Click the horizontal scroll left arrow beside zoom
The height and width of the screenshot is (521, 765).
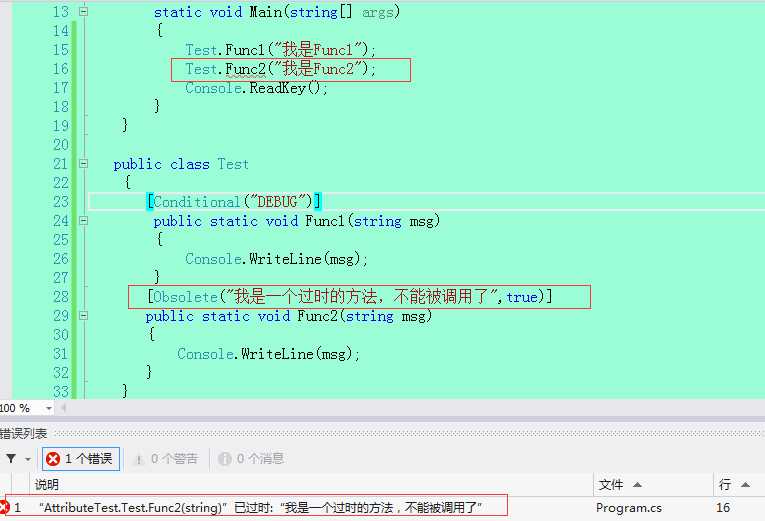[x=63, y=408]
